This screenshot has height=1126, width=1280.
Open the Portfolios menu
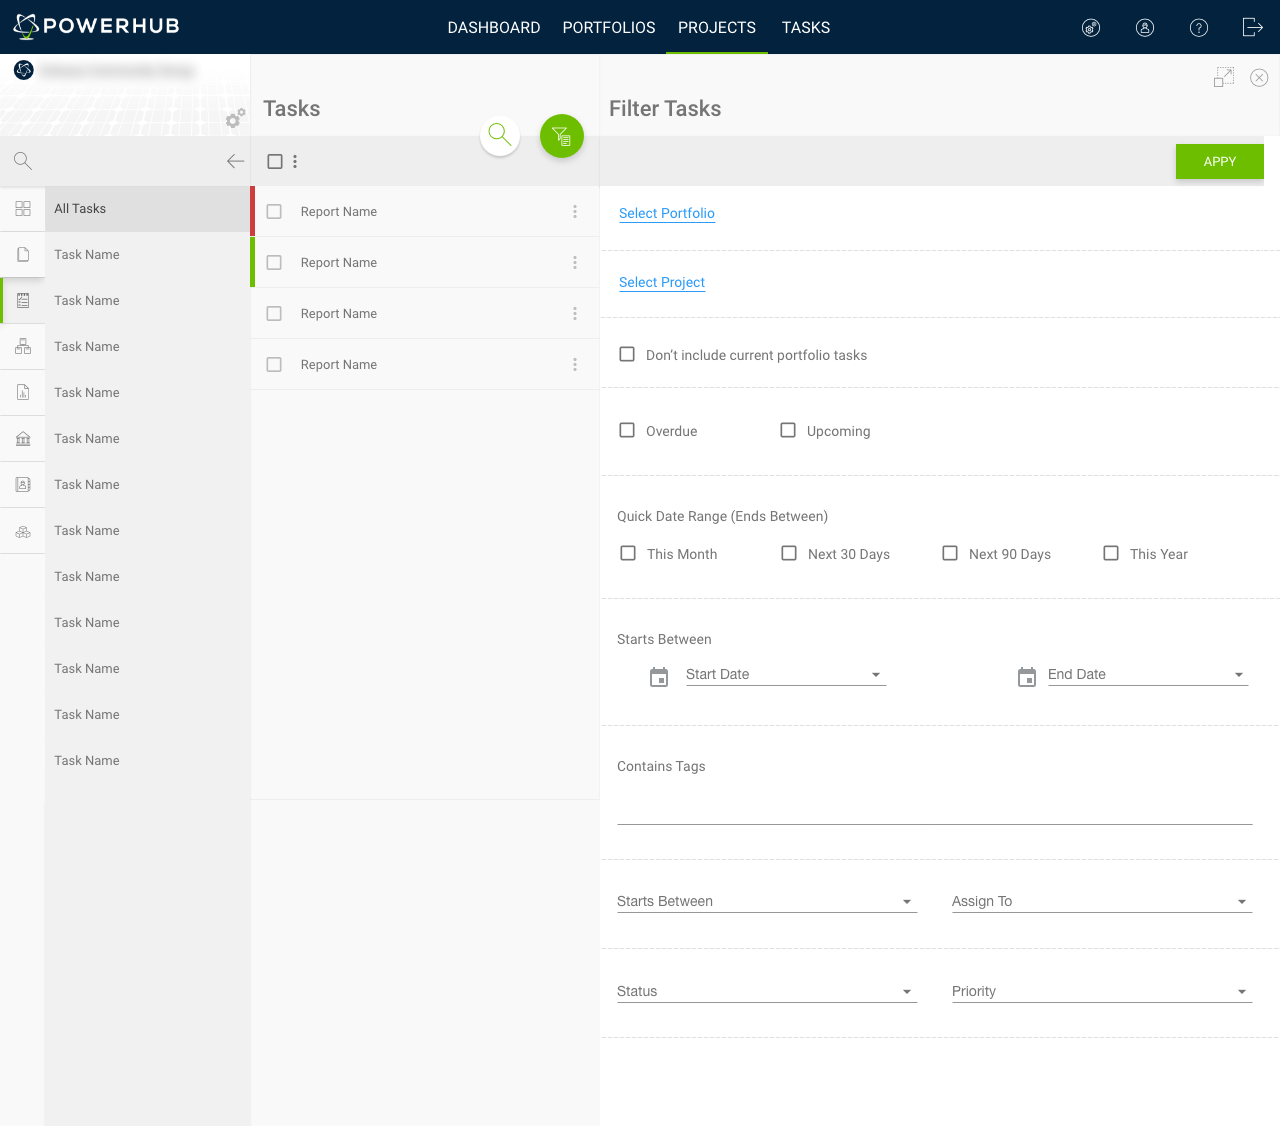click(609, 28)
